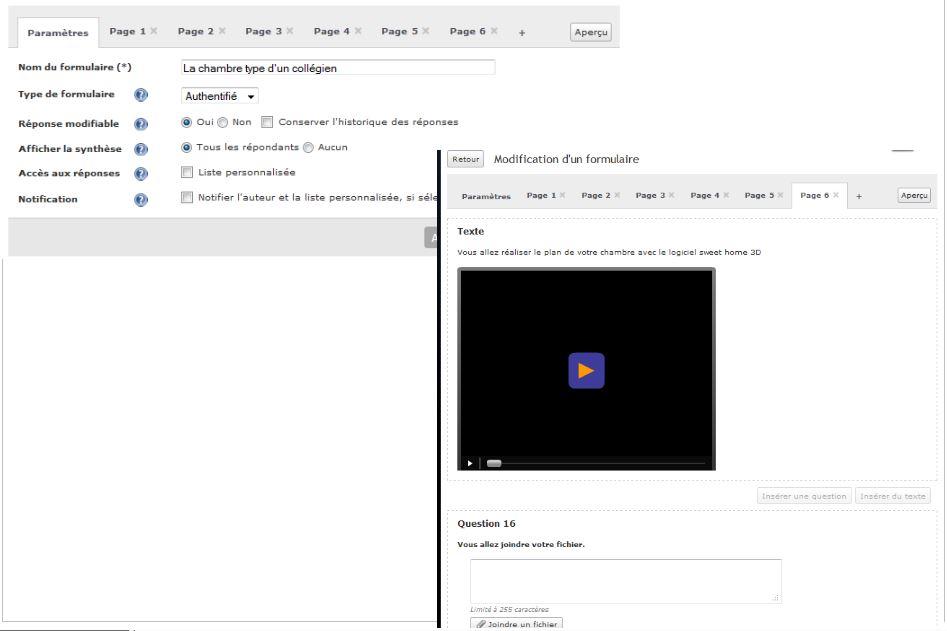Add a new page with plus tab in top bar
947x631 pixels.
pos(522,33)
